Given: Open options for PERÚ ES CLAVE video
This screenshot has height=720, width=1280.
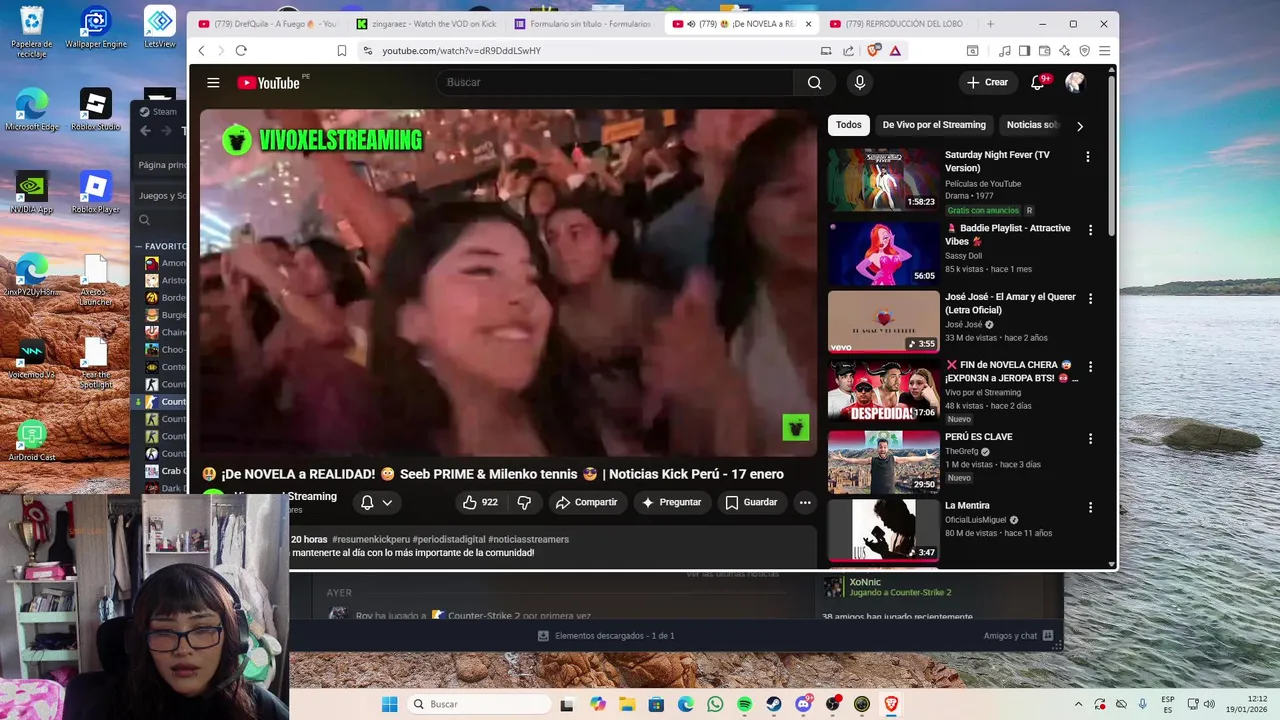Looking at the screenshot, I should [1090, 439].
